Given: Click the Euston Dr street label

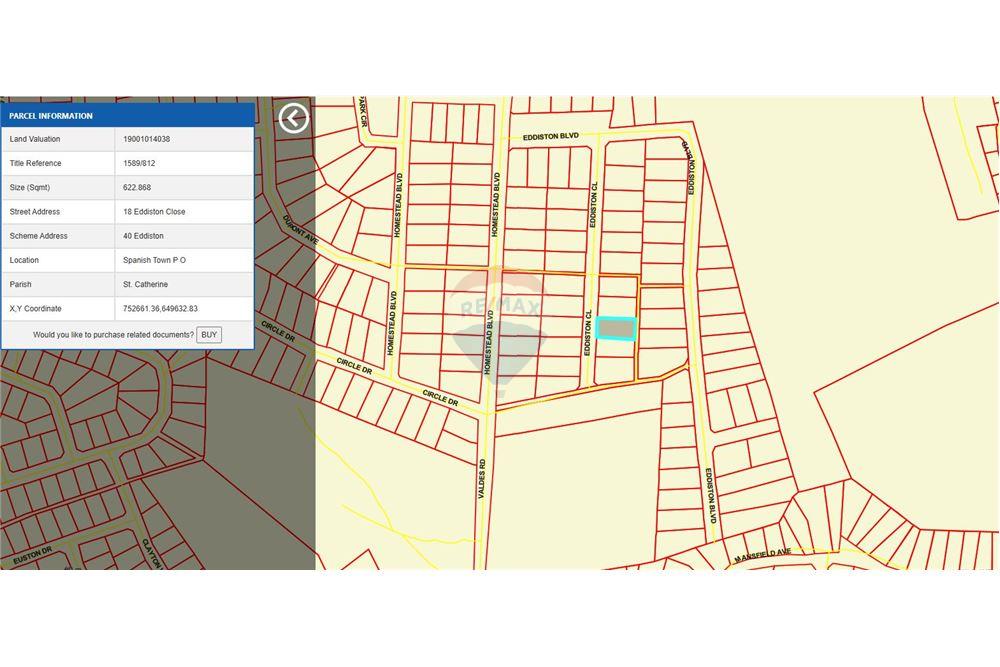Looking at the screenshot, I should 32,552.
